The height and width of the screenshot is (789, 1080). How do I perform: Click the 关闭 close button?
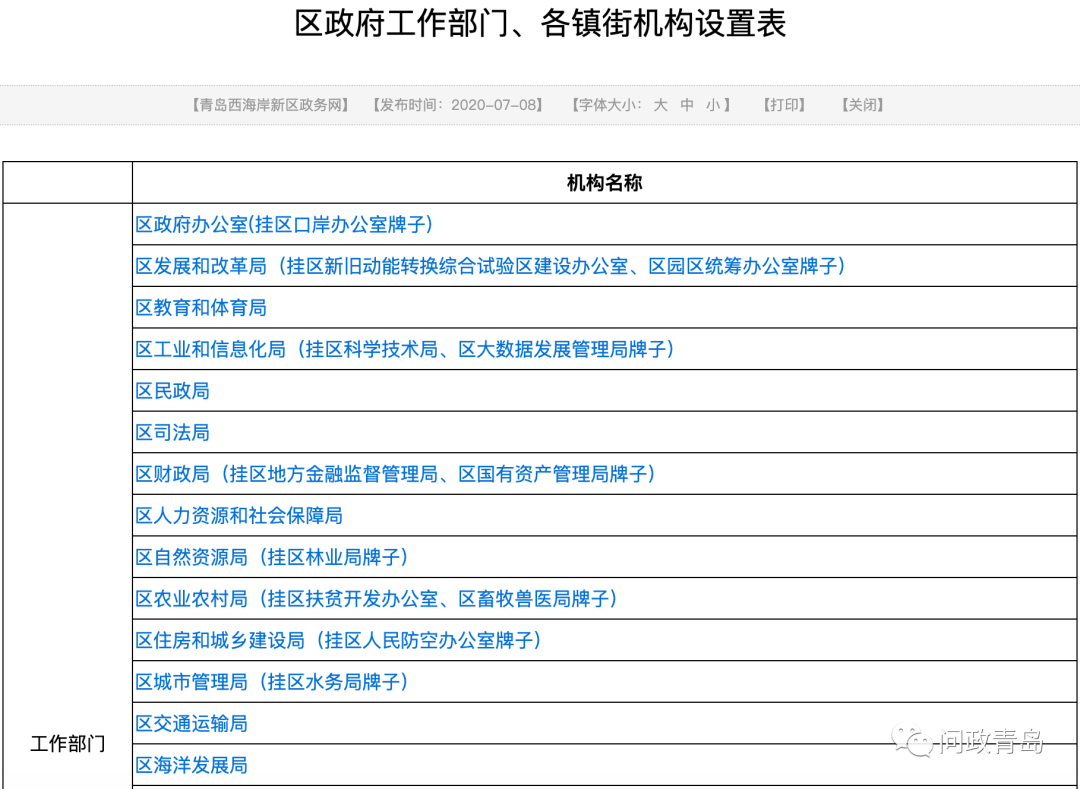pyautogui.click(x=862, y=105)
